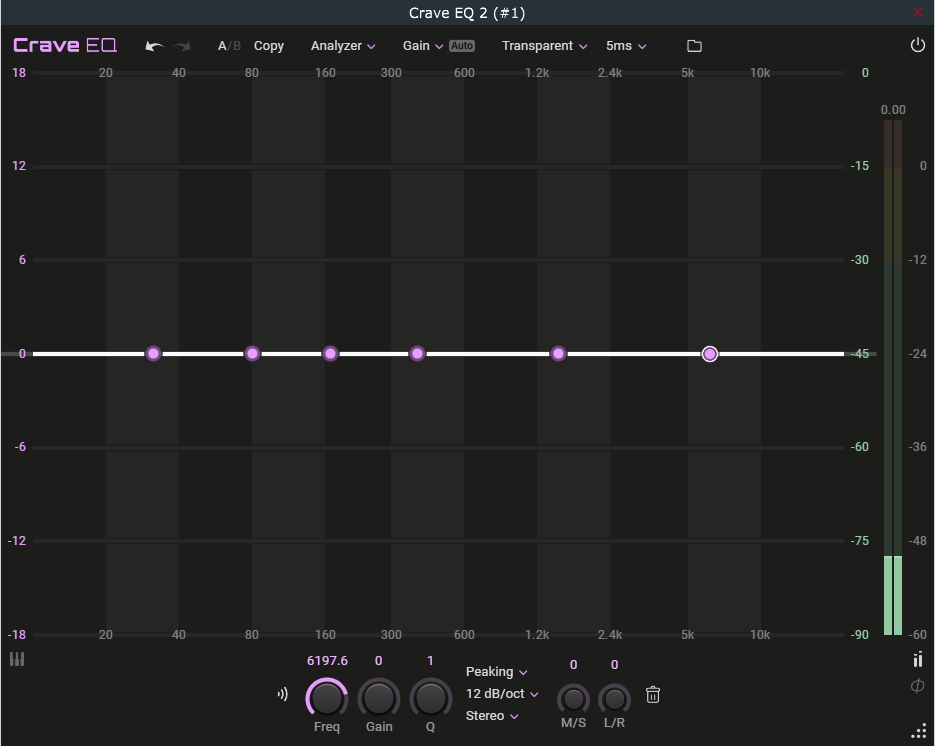
Task: Open the Peaking filter type dropdown
Action: [496, 671]
